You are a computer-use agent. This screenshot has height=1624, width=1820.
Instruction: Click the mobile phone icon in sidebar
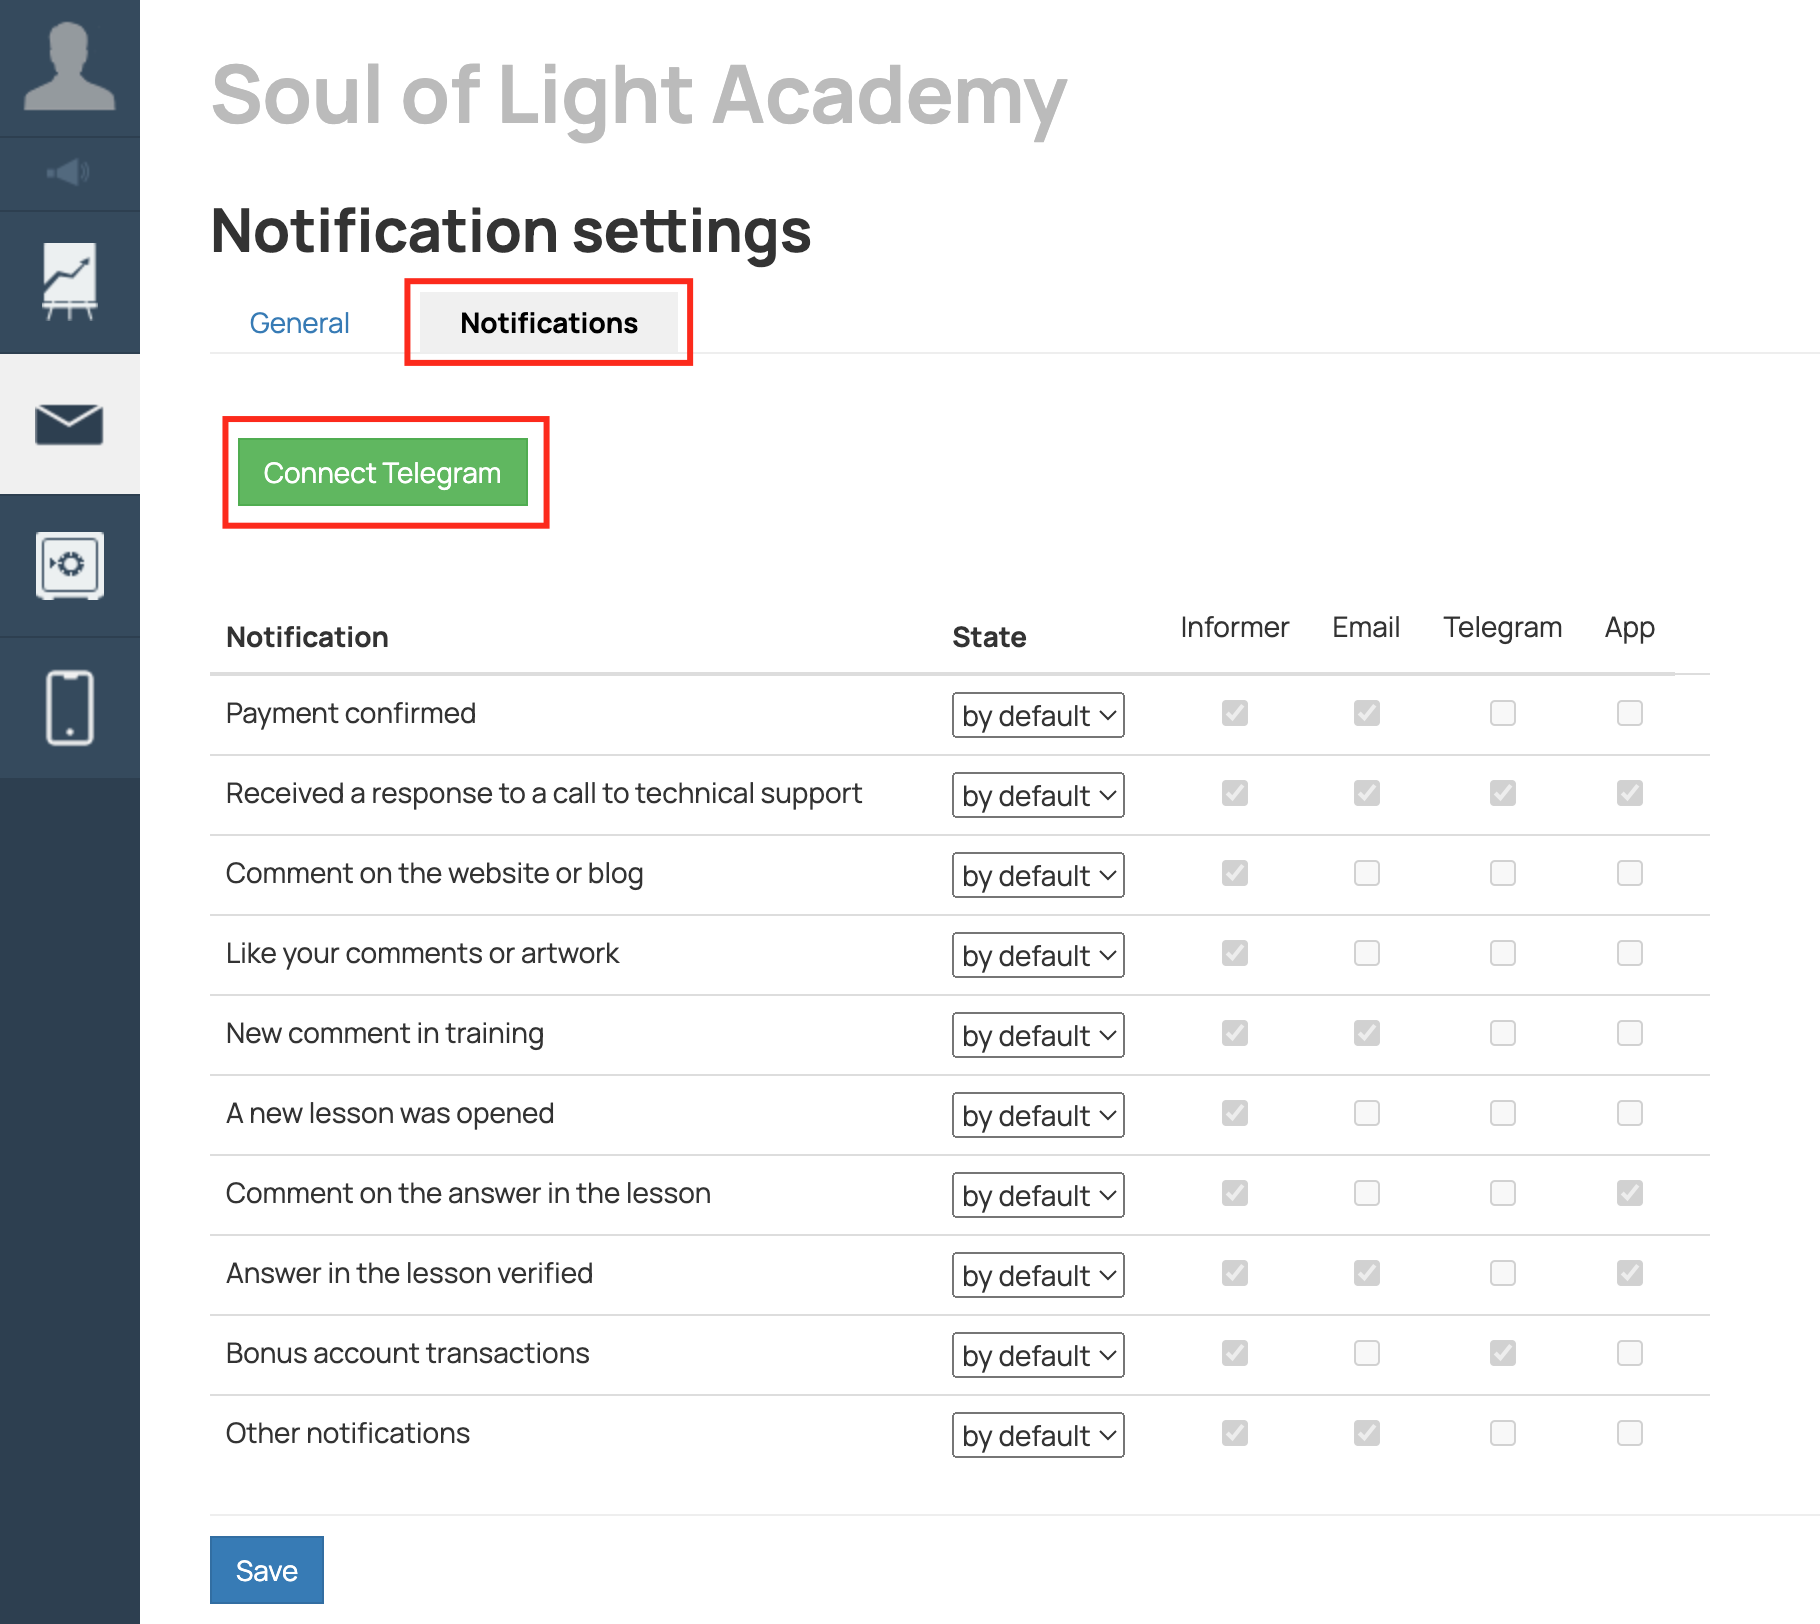pyautogui.click(x=69, y=707)
